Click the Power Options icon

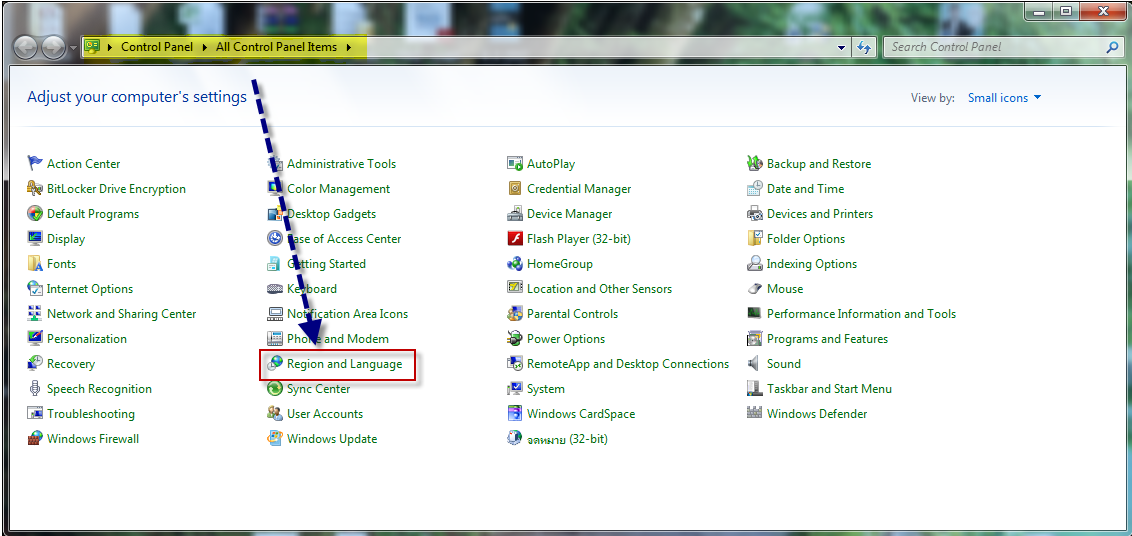point(515,339)
